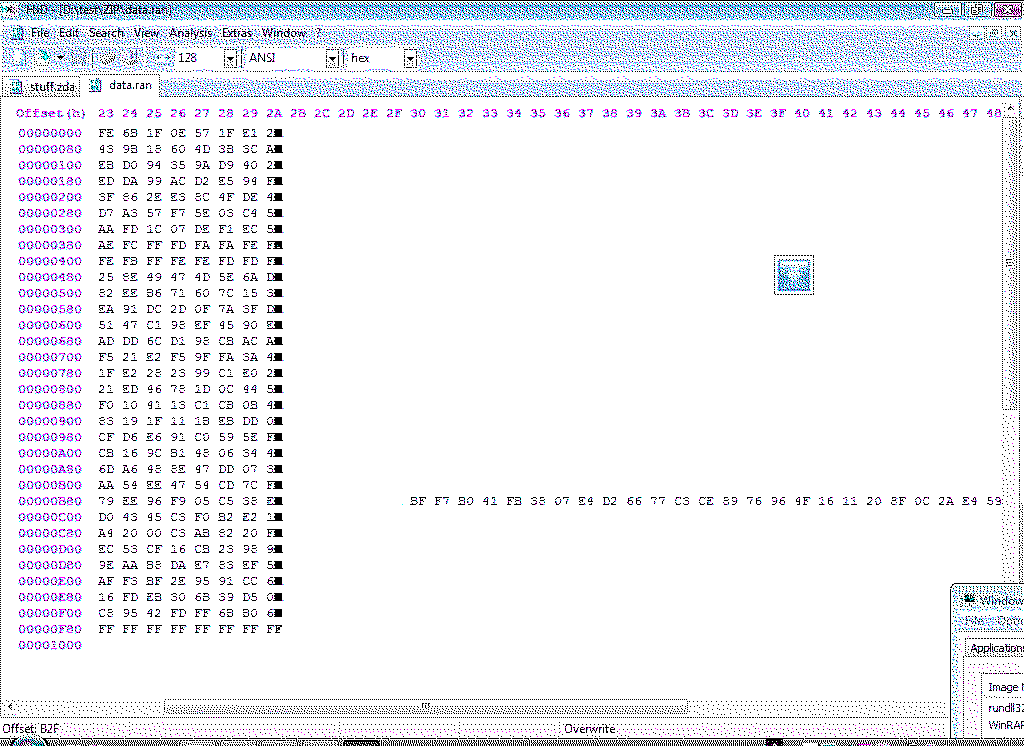The width and height of the screenshot is (1024, 746).
Task: Click the HxD title bar app icon
Action: coord(10,10)
